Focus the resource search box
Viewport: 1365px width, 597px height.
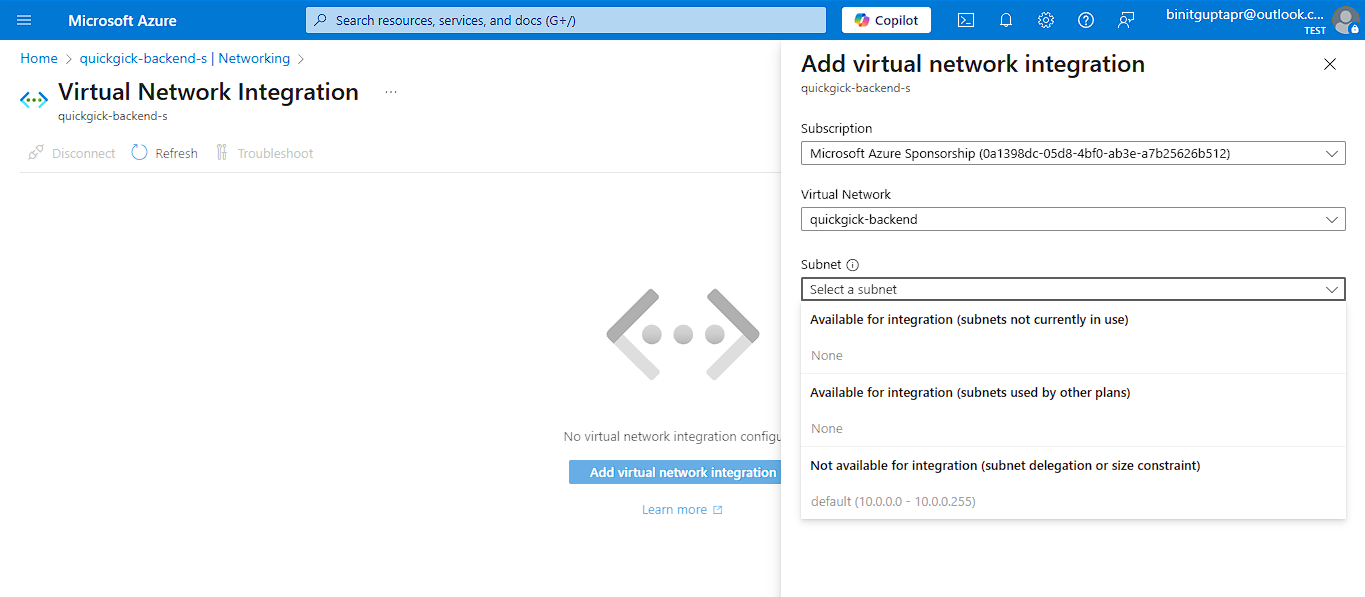(566, 20)
